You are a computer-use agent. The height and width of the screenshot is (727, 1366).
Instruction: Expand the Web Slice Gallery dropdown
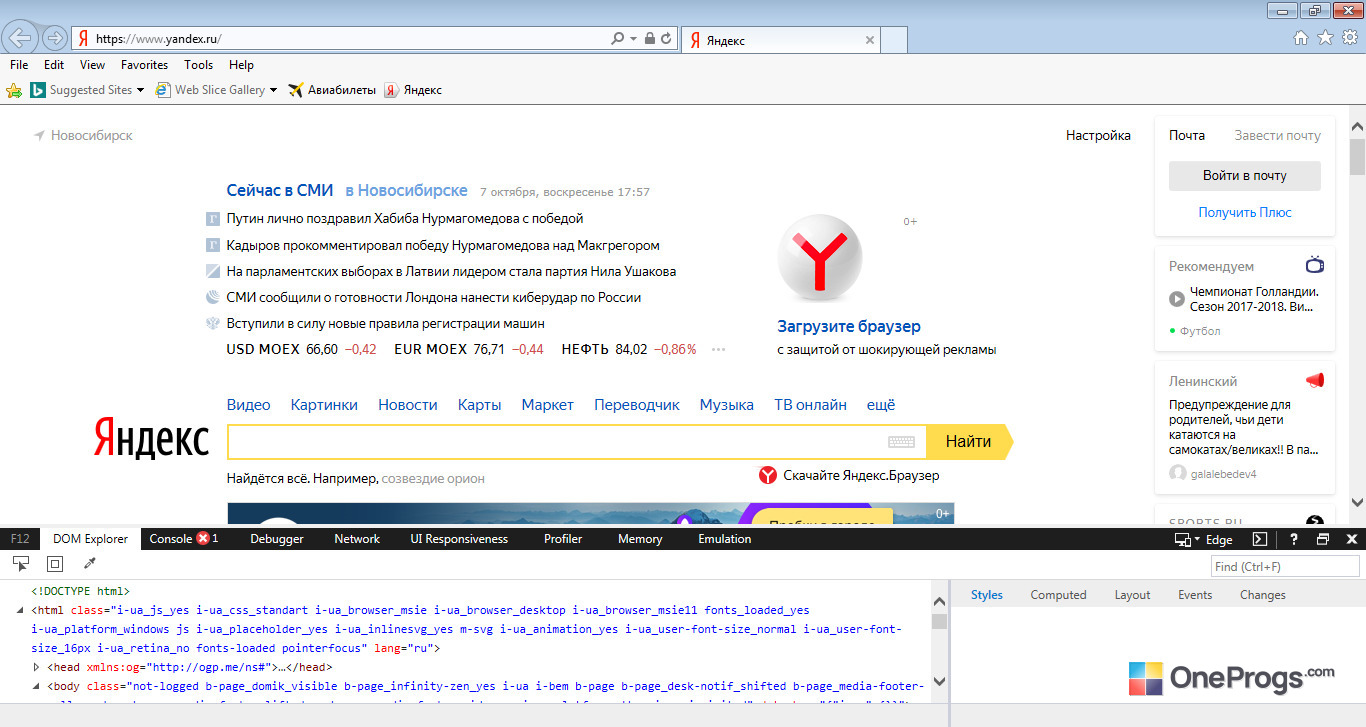click(x=273, y=90)
